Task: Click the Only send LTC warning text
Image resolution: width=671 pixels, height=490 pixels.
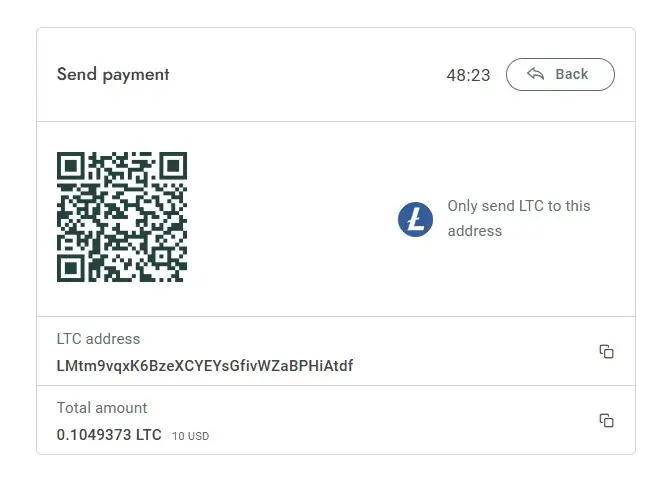Action: 519,218
